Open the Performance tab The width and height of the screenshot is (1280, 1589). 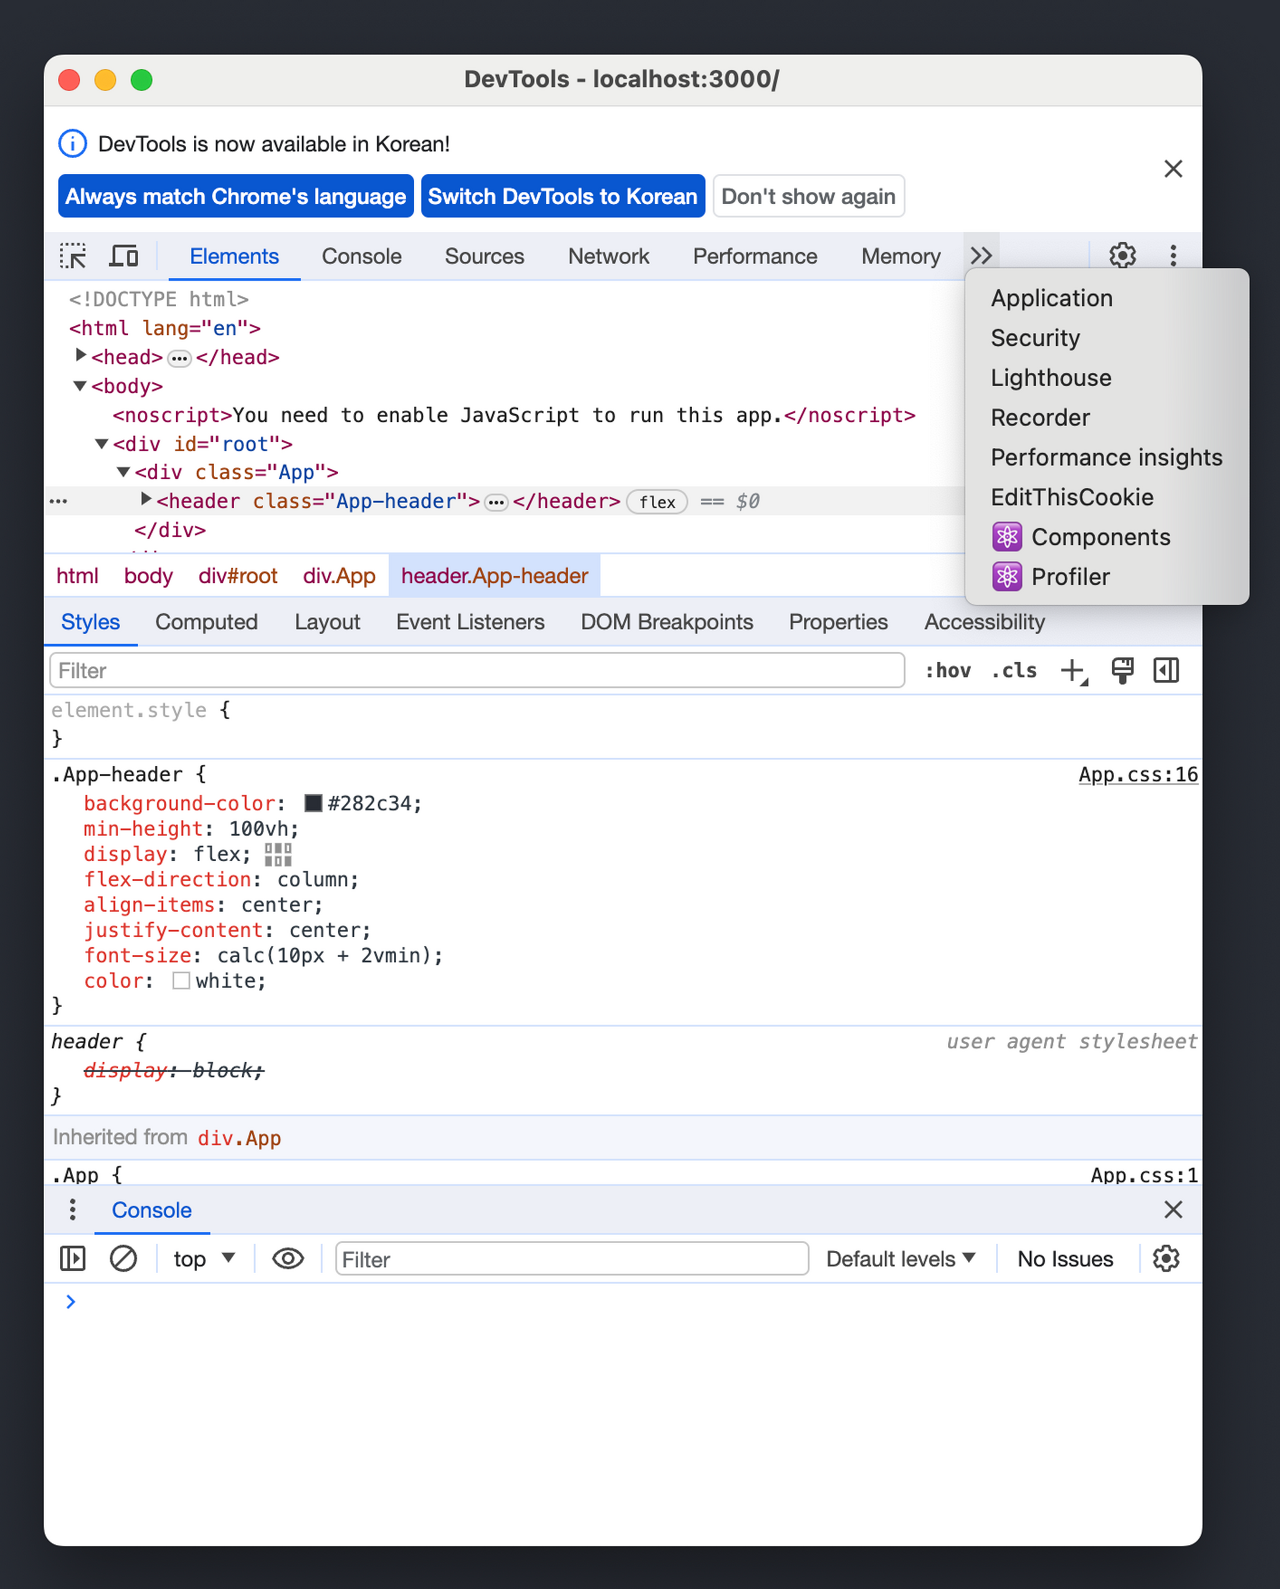click(x=755, y=257)
